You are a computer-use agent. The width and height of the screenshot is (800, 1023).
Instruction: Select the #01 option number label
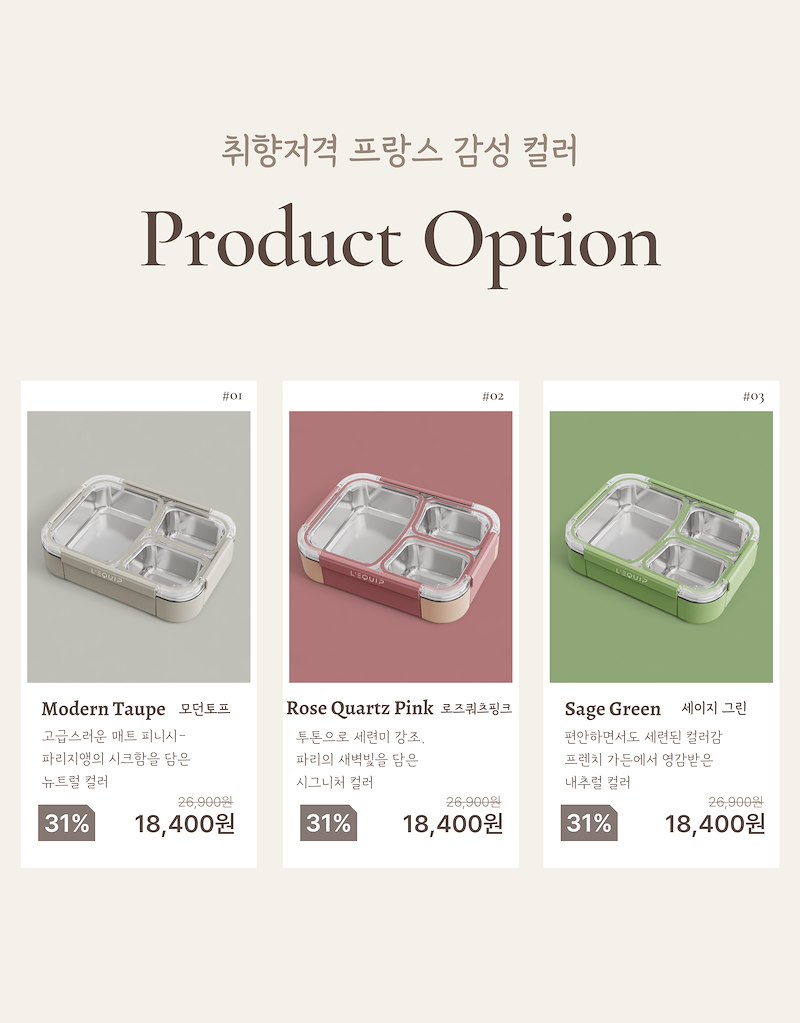tap(232, 396)
